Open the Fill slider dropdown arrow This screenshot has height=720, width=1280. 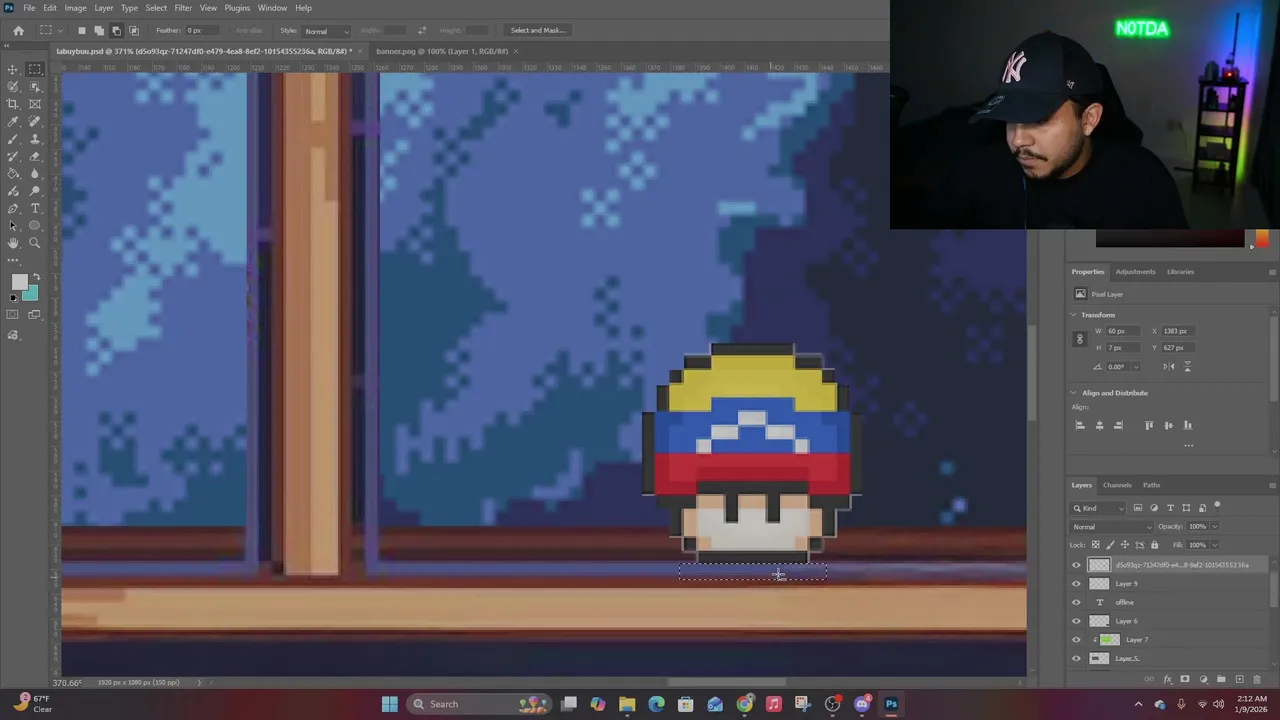1215,545
